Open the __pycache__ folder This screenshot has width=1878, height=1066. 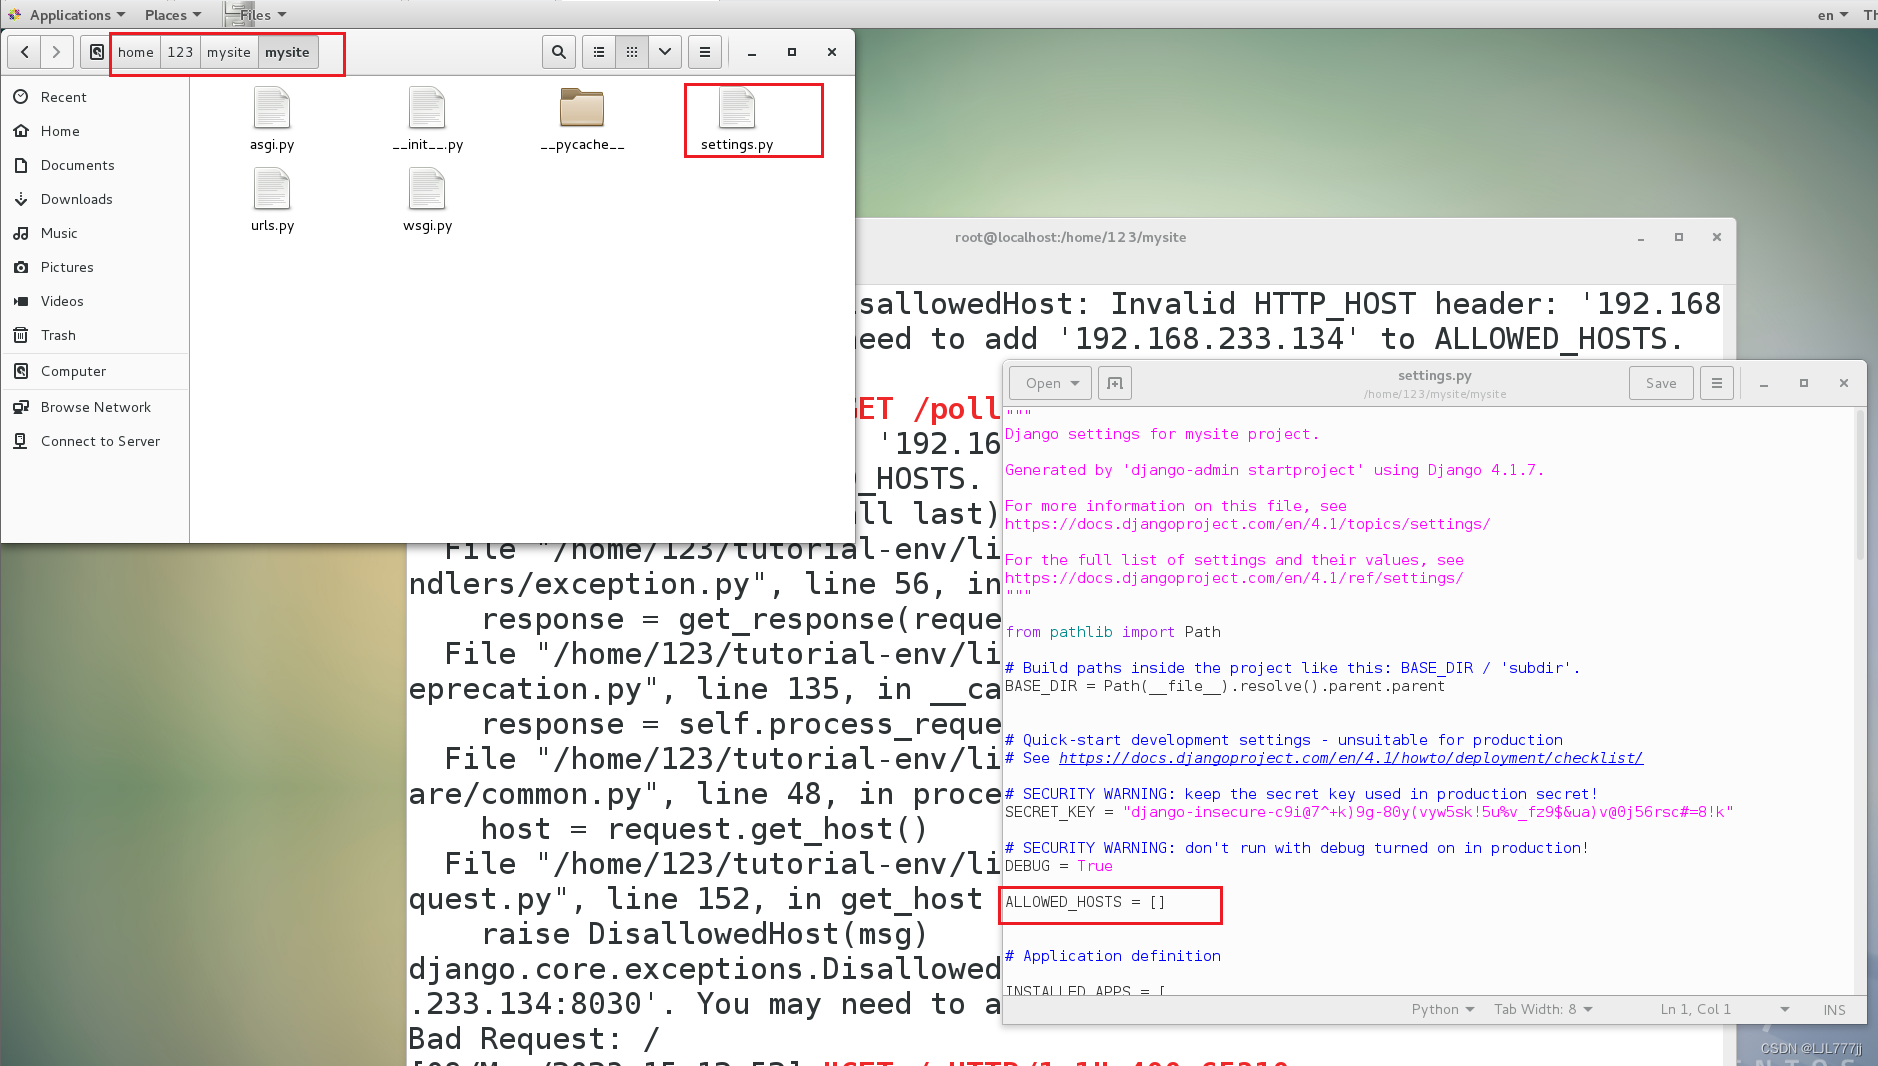(581, 110)
